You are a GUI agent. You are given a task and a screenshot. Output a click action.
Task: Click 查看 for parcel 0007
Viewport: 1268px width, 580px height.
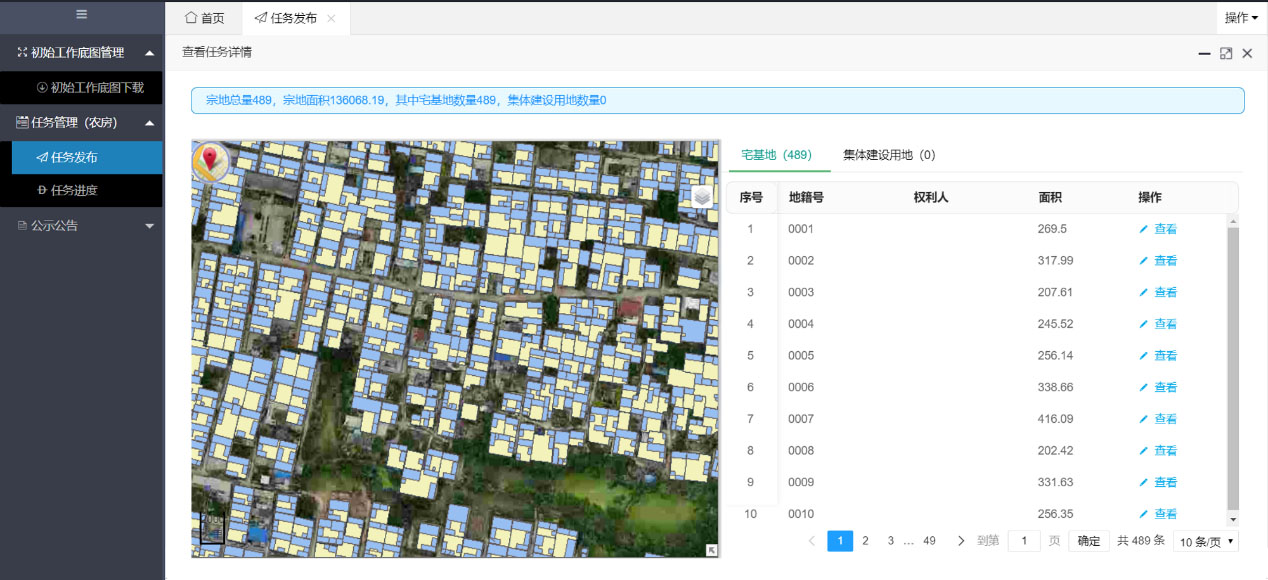[x=1158, y=419]
